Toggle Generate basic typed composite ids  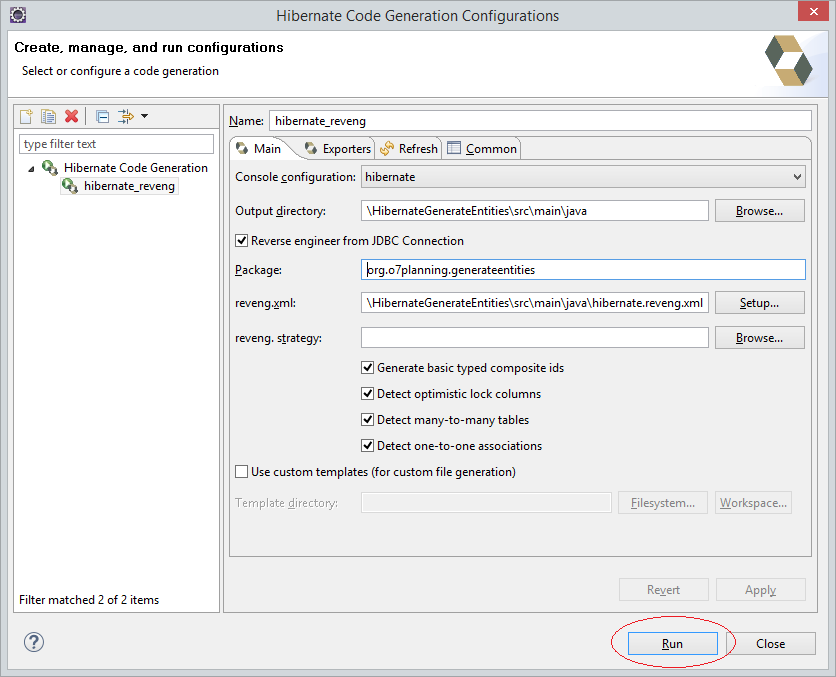367,368
